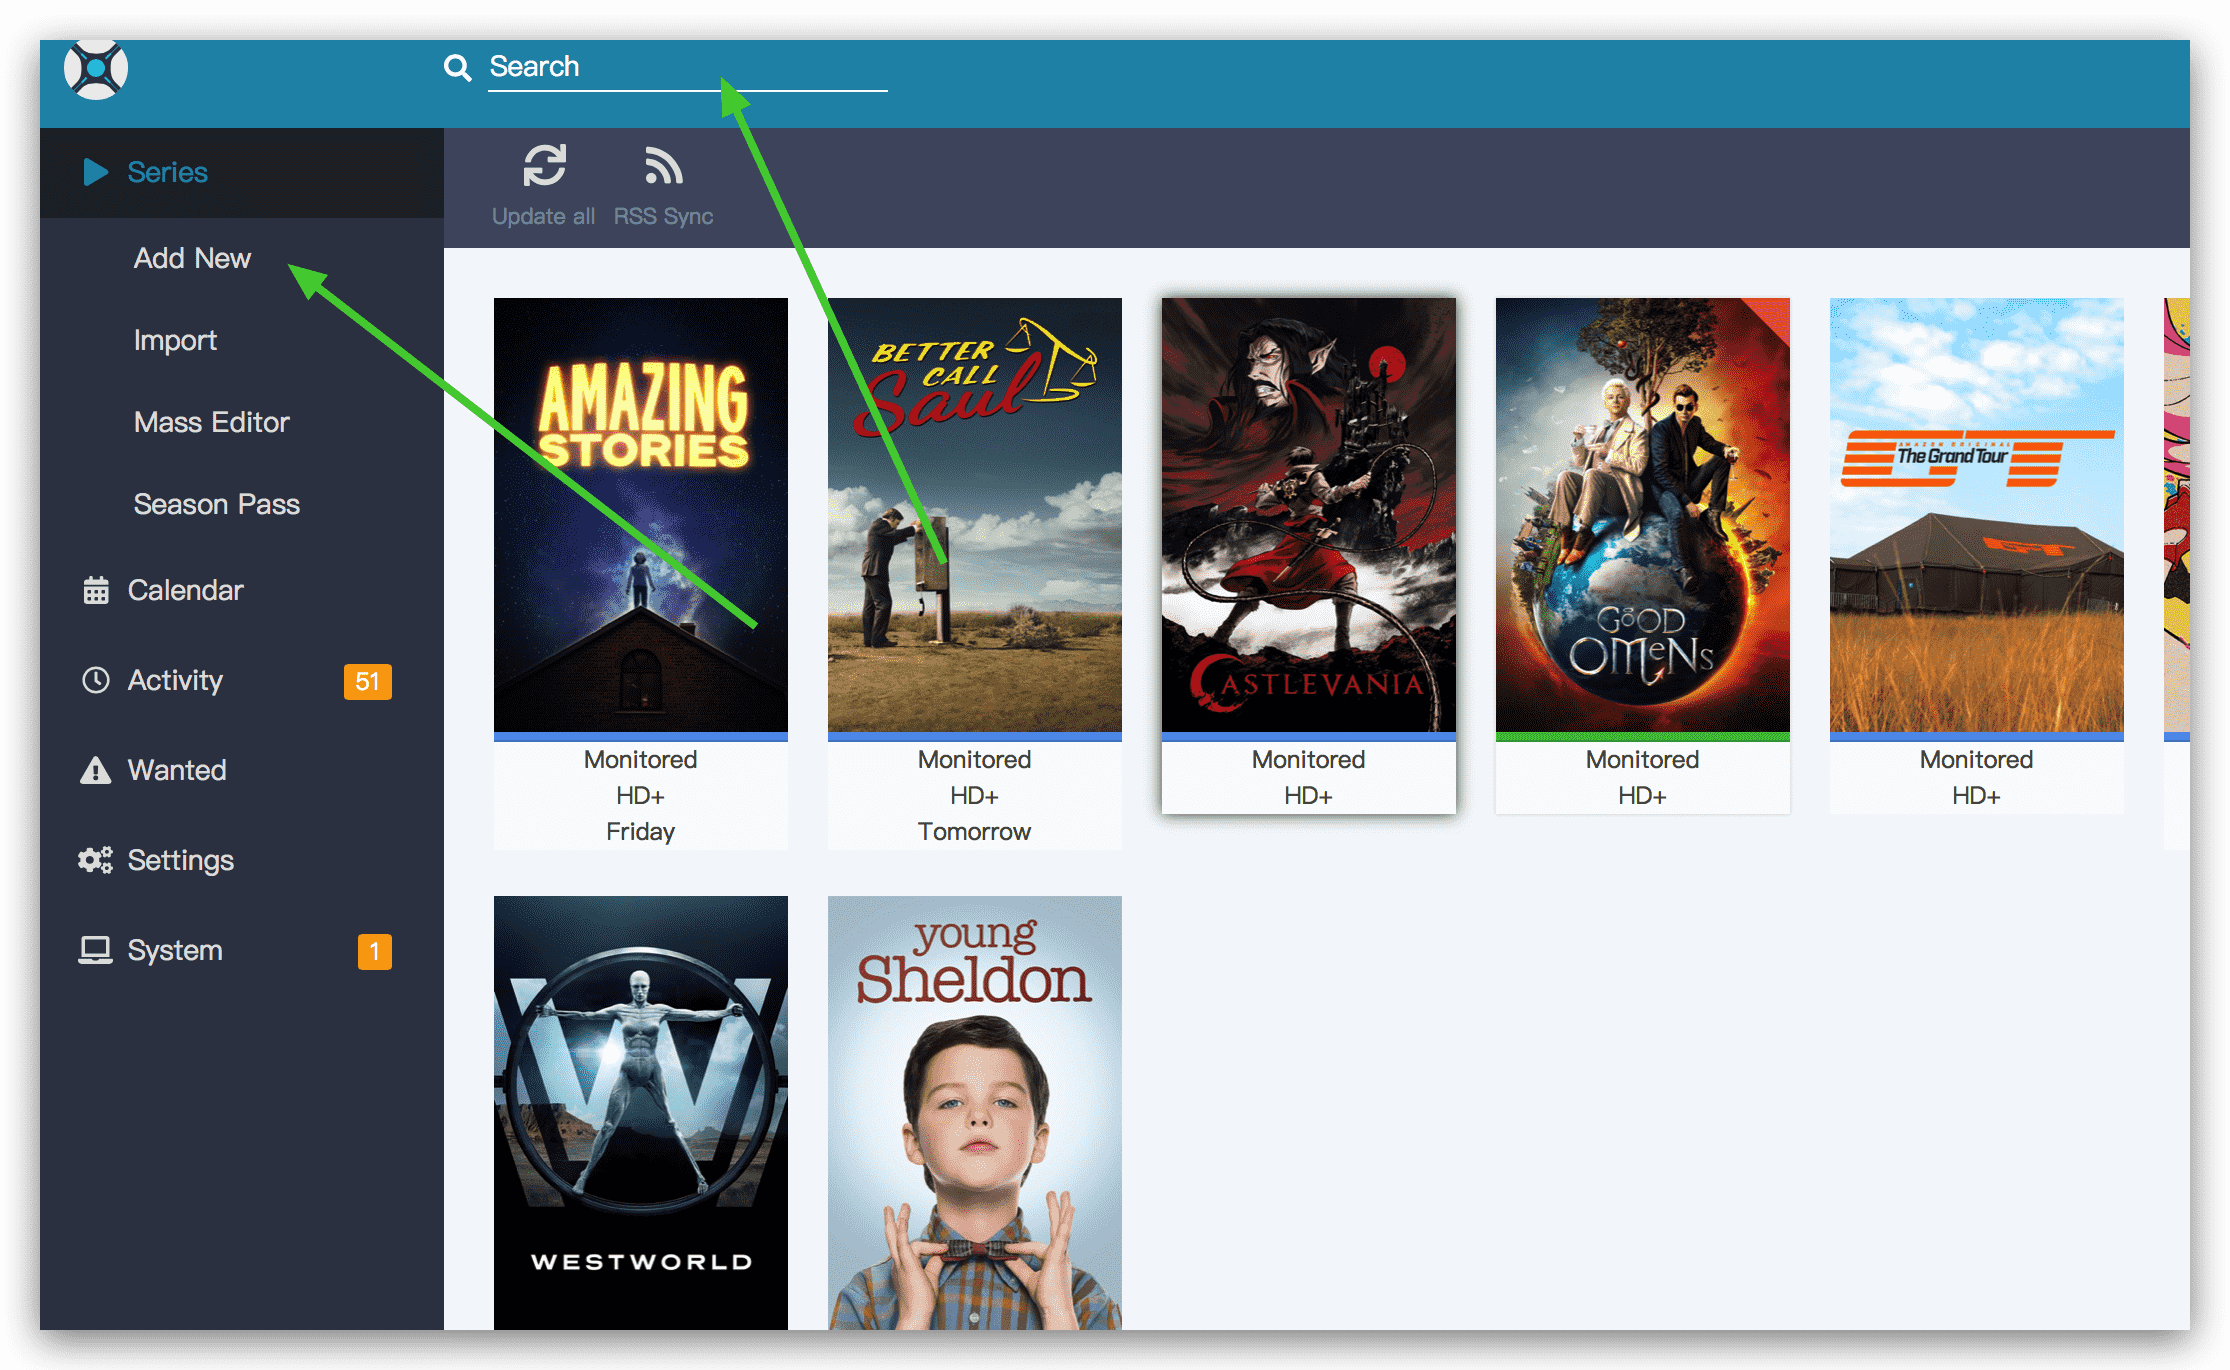This screenshot has height=1370, width=2230.
Task: Click Monitored under The Grand Tour
Action: pos(1977,760)
